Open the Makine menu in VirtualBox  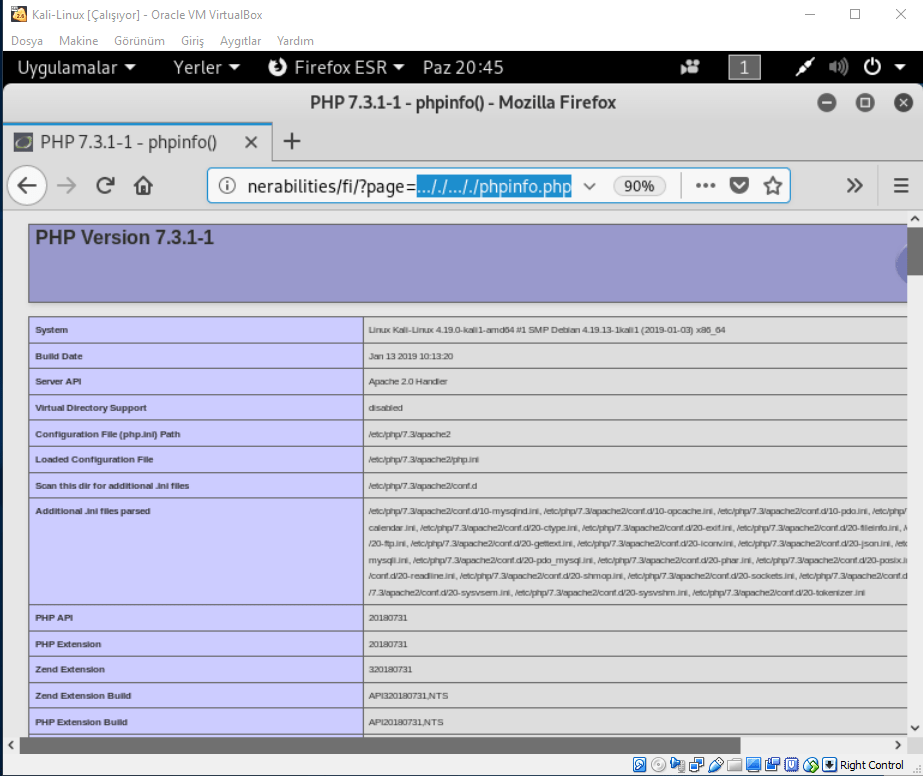point(78,41)
